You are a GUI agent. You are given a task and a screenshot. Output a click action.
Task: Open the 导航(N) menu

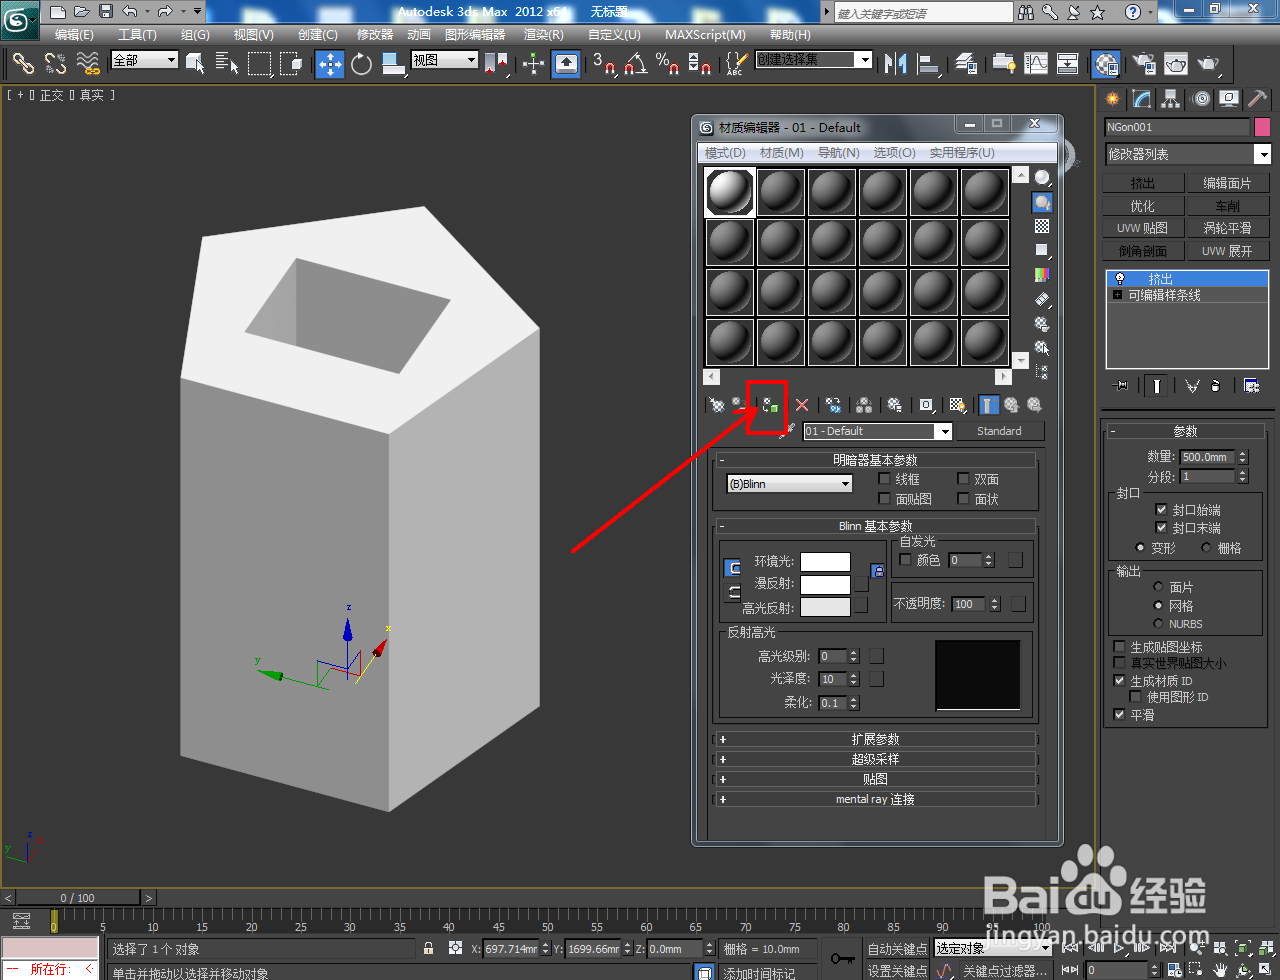coord(838,153)
